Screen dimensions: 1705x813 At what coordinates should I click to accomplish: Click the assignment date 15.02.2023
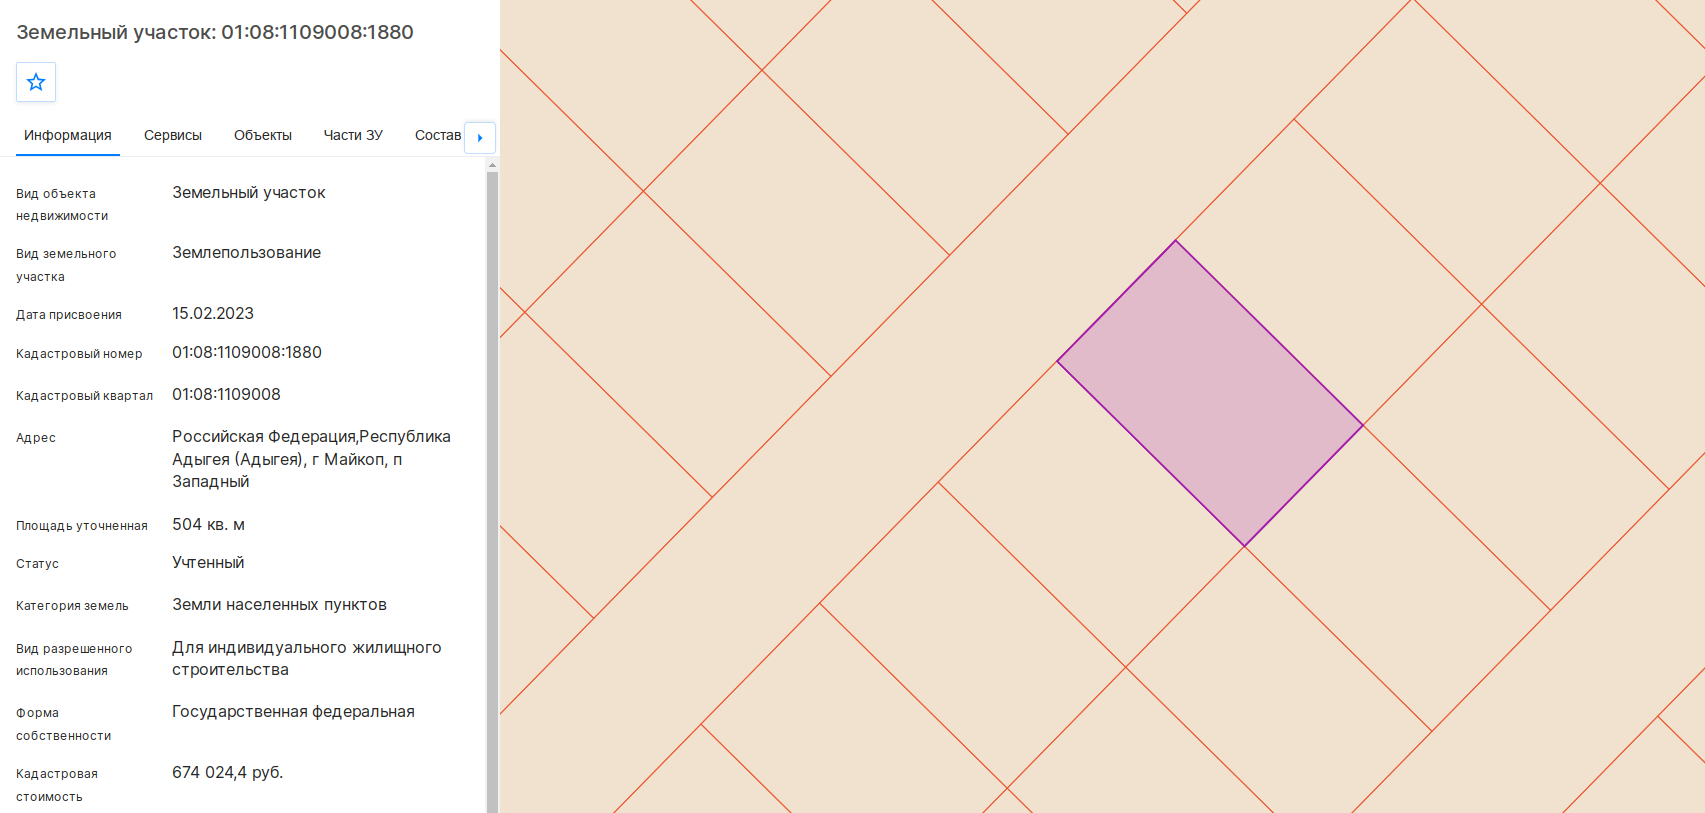coord(213,314)
